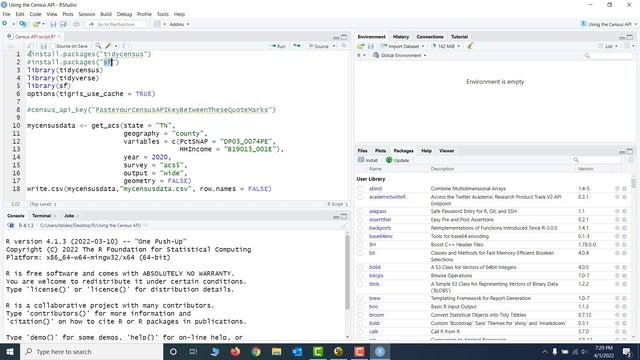Maximize the Environment pane

pyautogui.click(x=630, y=37)
